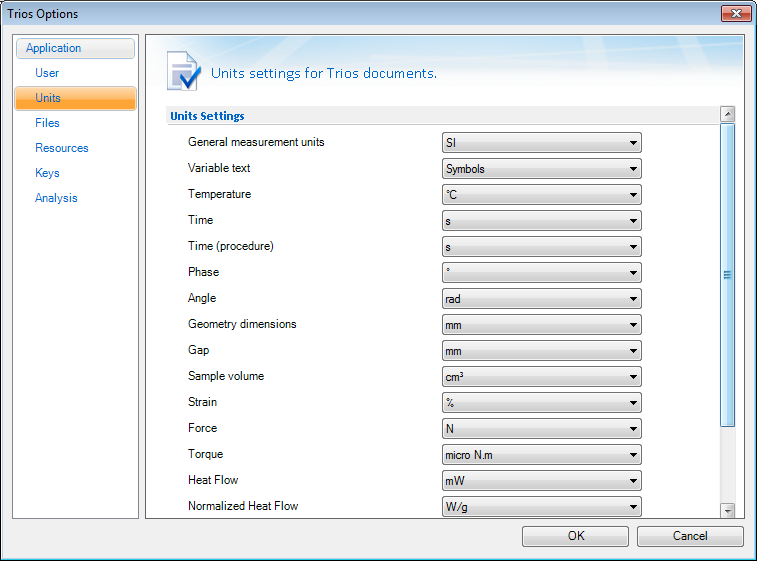Image resolution: width=757 pixels, height=562 pixels.
Task: Open the Force units dropdown
Action: (542, 429)
